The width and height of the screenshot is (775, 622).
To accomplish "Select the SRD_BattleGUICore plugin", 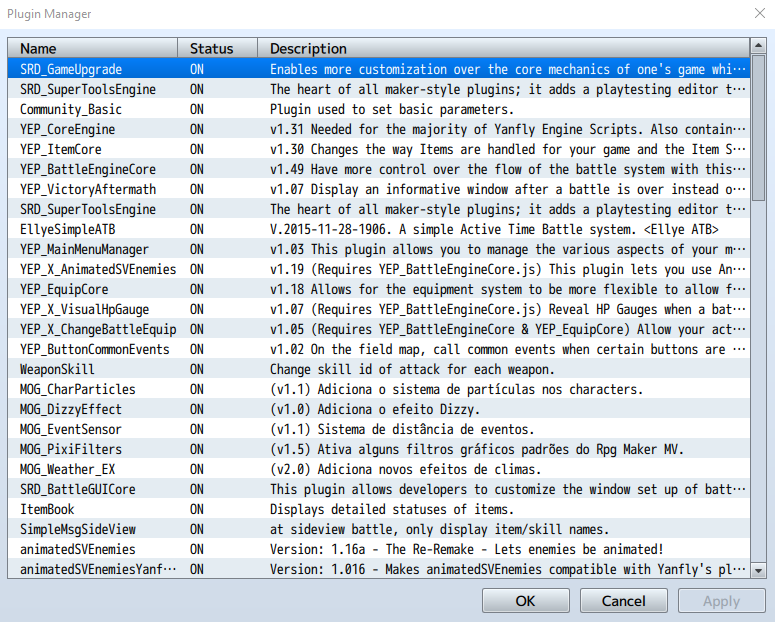I will [379, 489].
